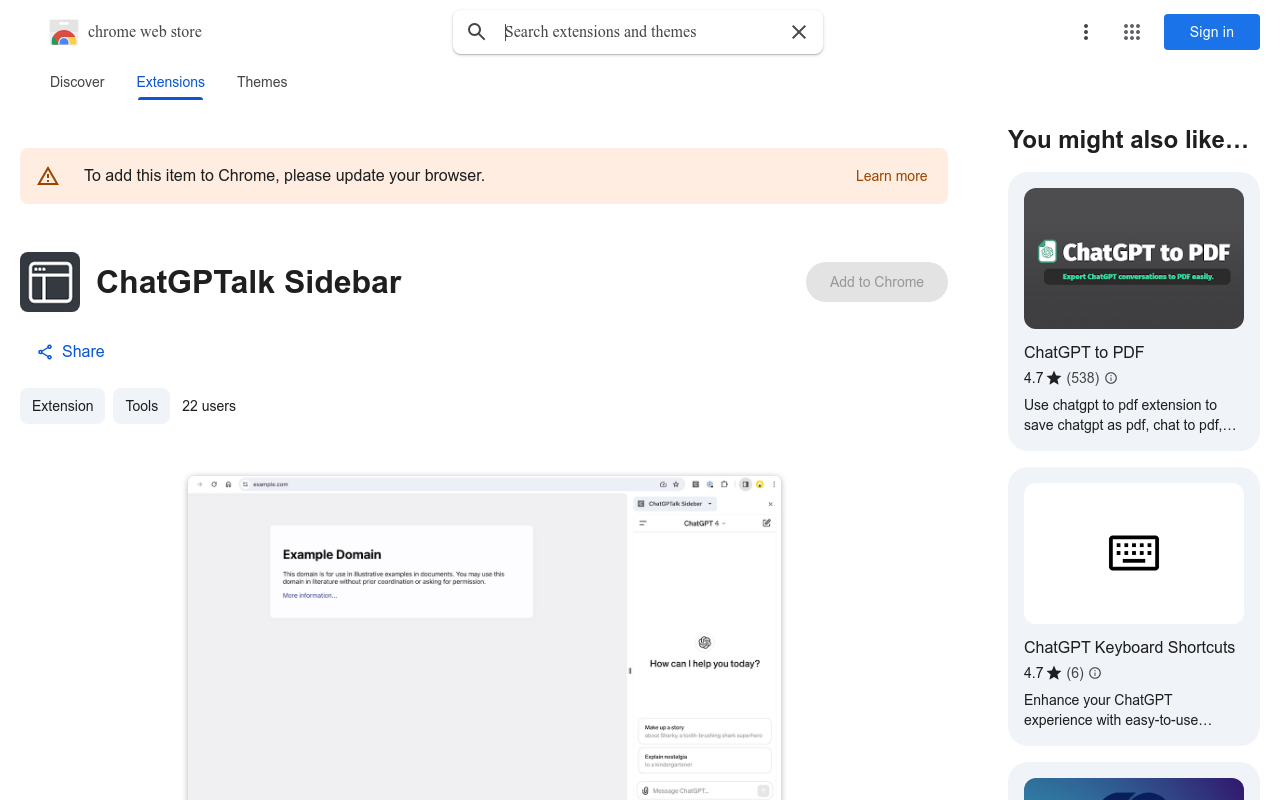Screen dimensions: 1280x800
Task: Click the Keyboard Shortcuts rating star
Action: pos(1054,673)
